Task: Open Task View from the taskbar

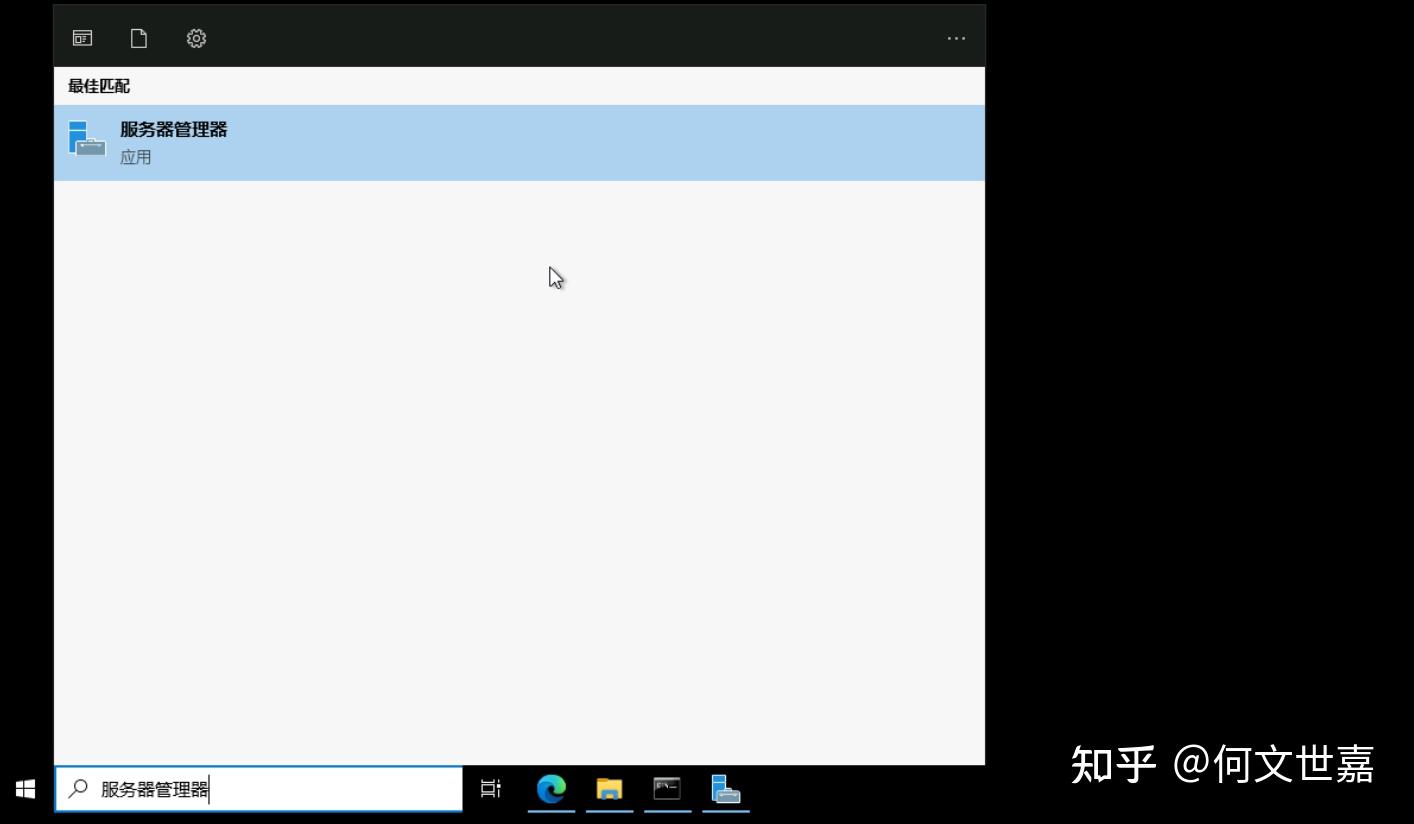Action: point(490,789)
